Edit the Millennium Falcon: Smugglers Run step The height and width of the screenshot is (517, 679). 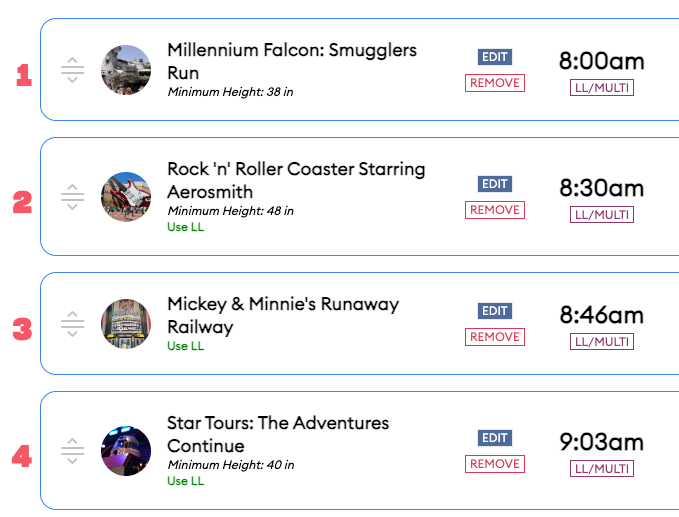pos(494,57)
